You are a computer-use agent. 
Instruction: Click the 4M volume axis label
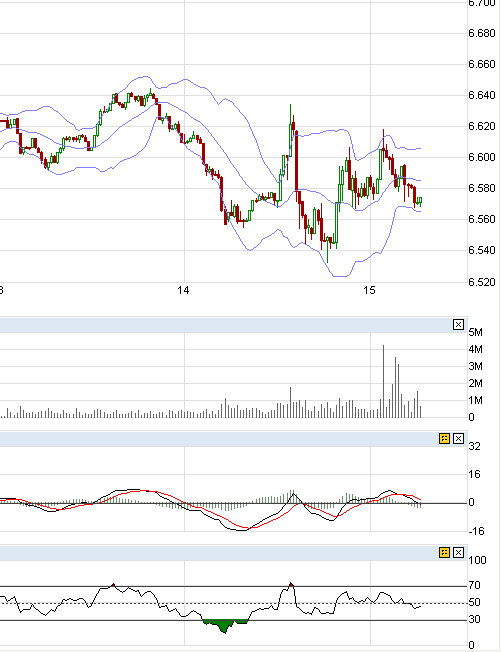pos(476,349)
